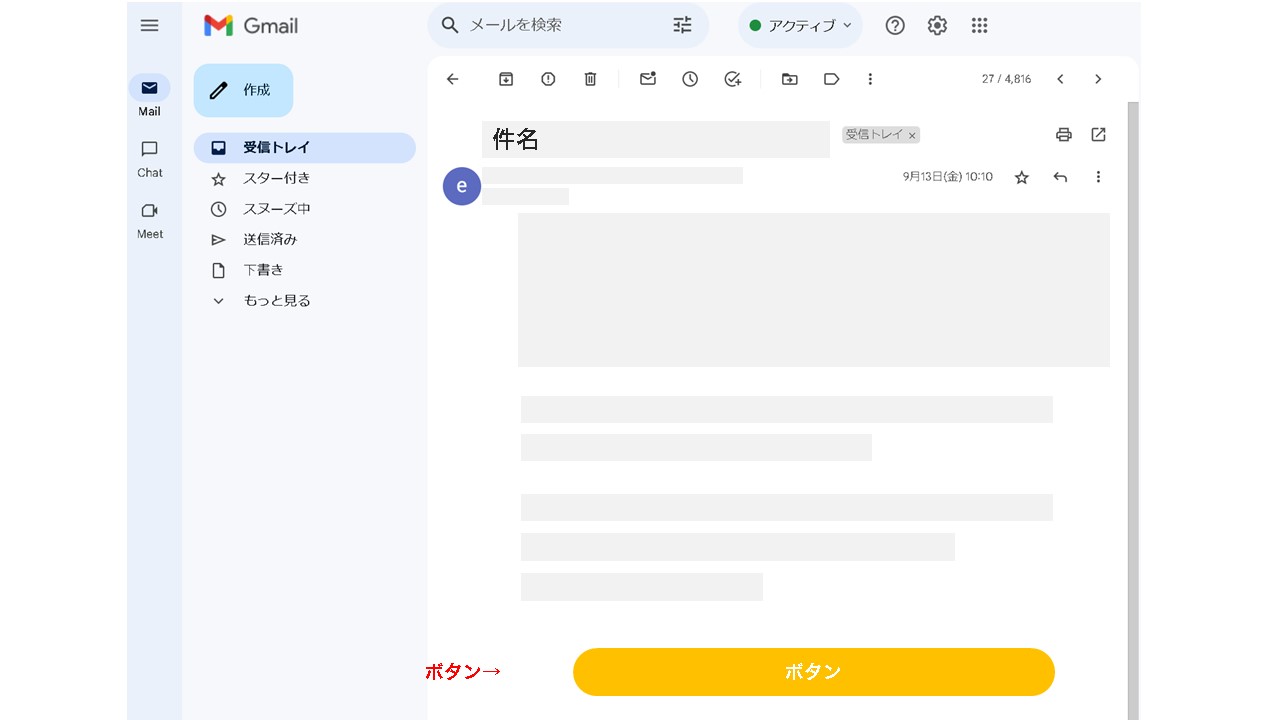Add this email to Tasks
The height and width of the screenshot is (720, 1280).
pyautogui.click(x=732, y=79)
